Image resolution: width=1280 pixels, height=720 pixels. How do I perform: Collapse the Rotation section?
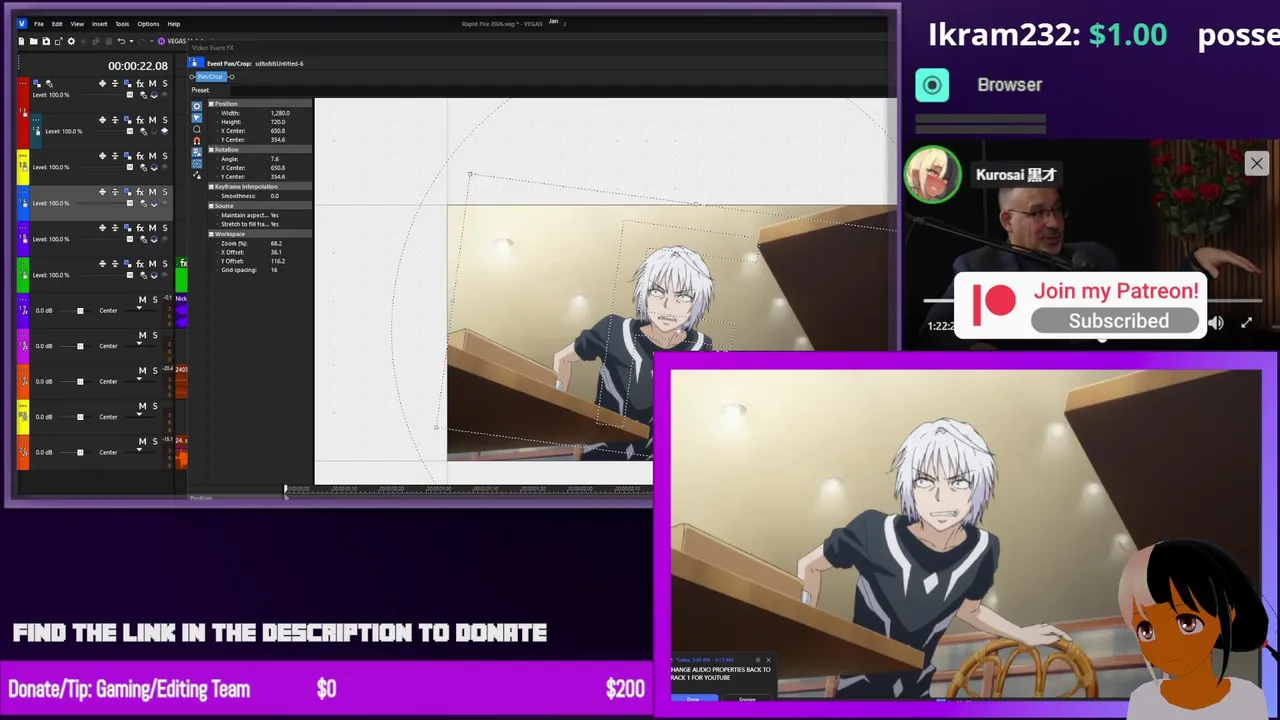click(x=211, y=149)
